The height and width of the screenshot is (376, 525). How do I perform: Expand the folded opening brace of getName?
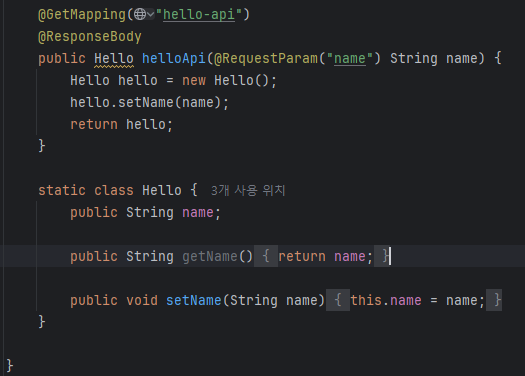point(266,256)
